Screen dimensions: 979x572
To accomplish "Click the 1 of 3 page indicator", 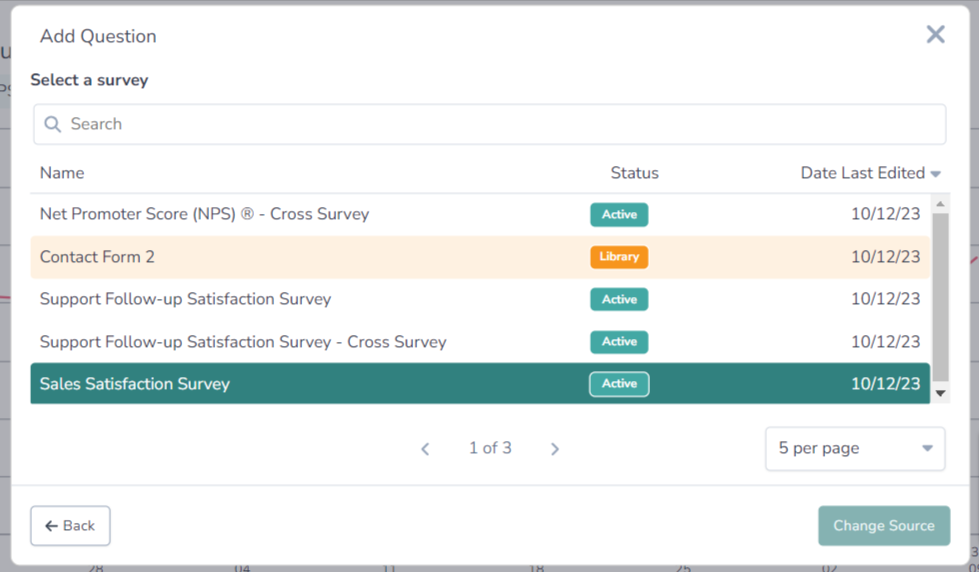I will [490, 448].
